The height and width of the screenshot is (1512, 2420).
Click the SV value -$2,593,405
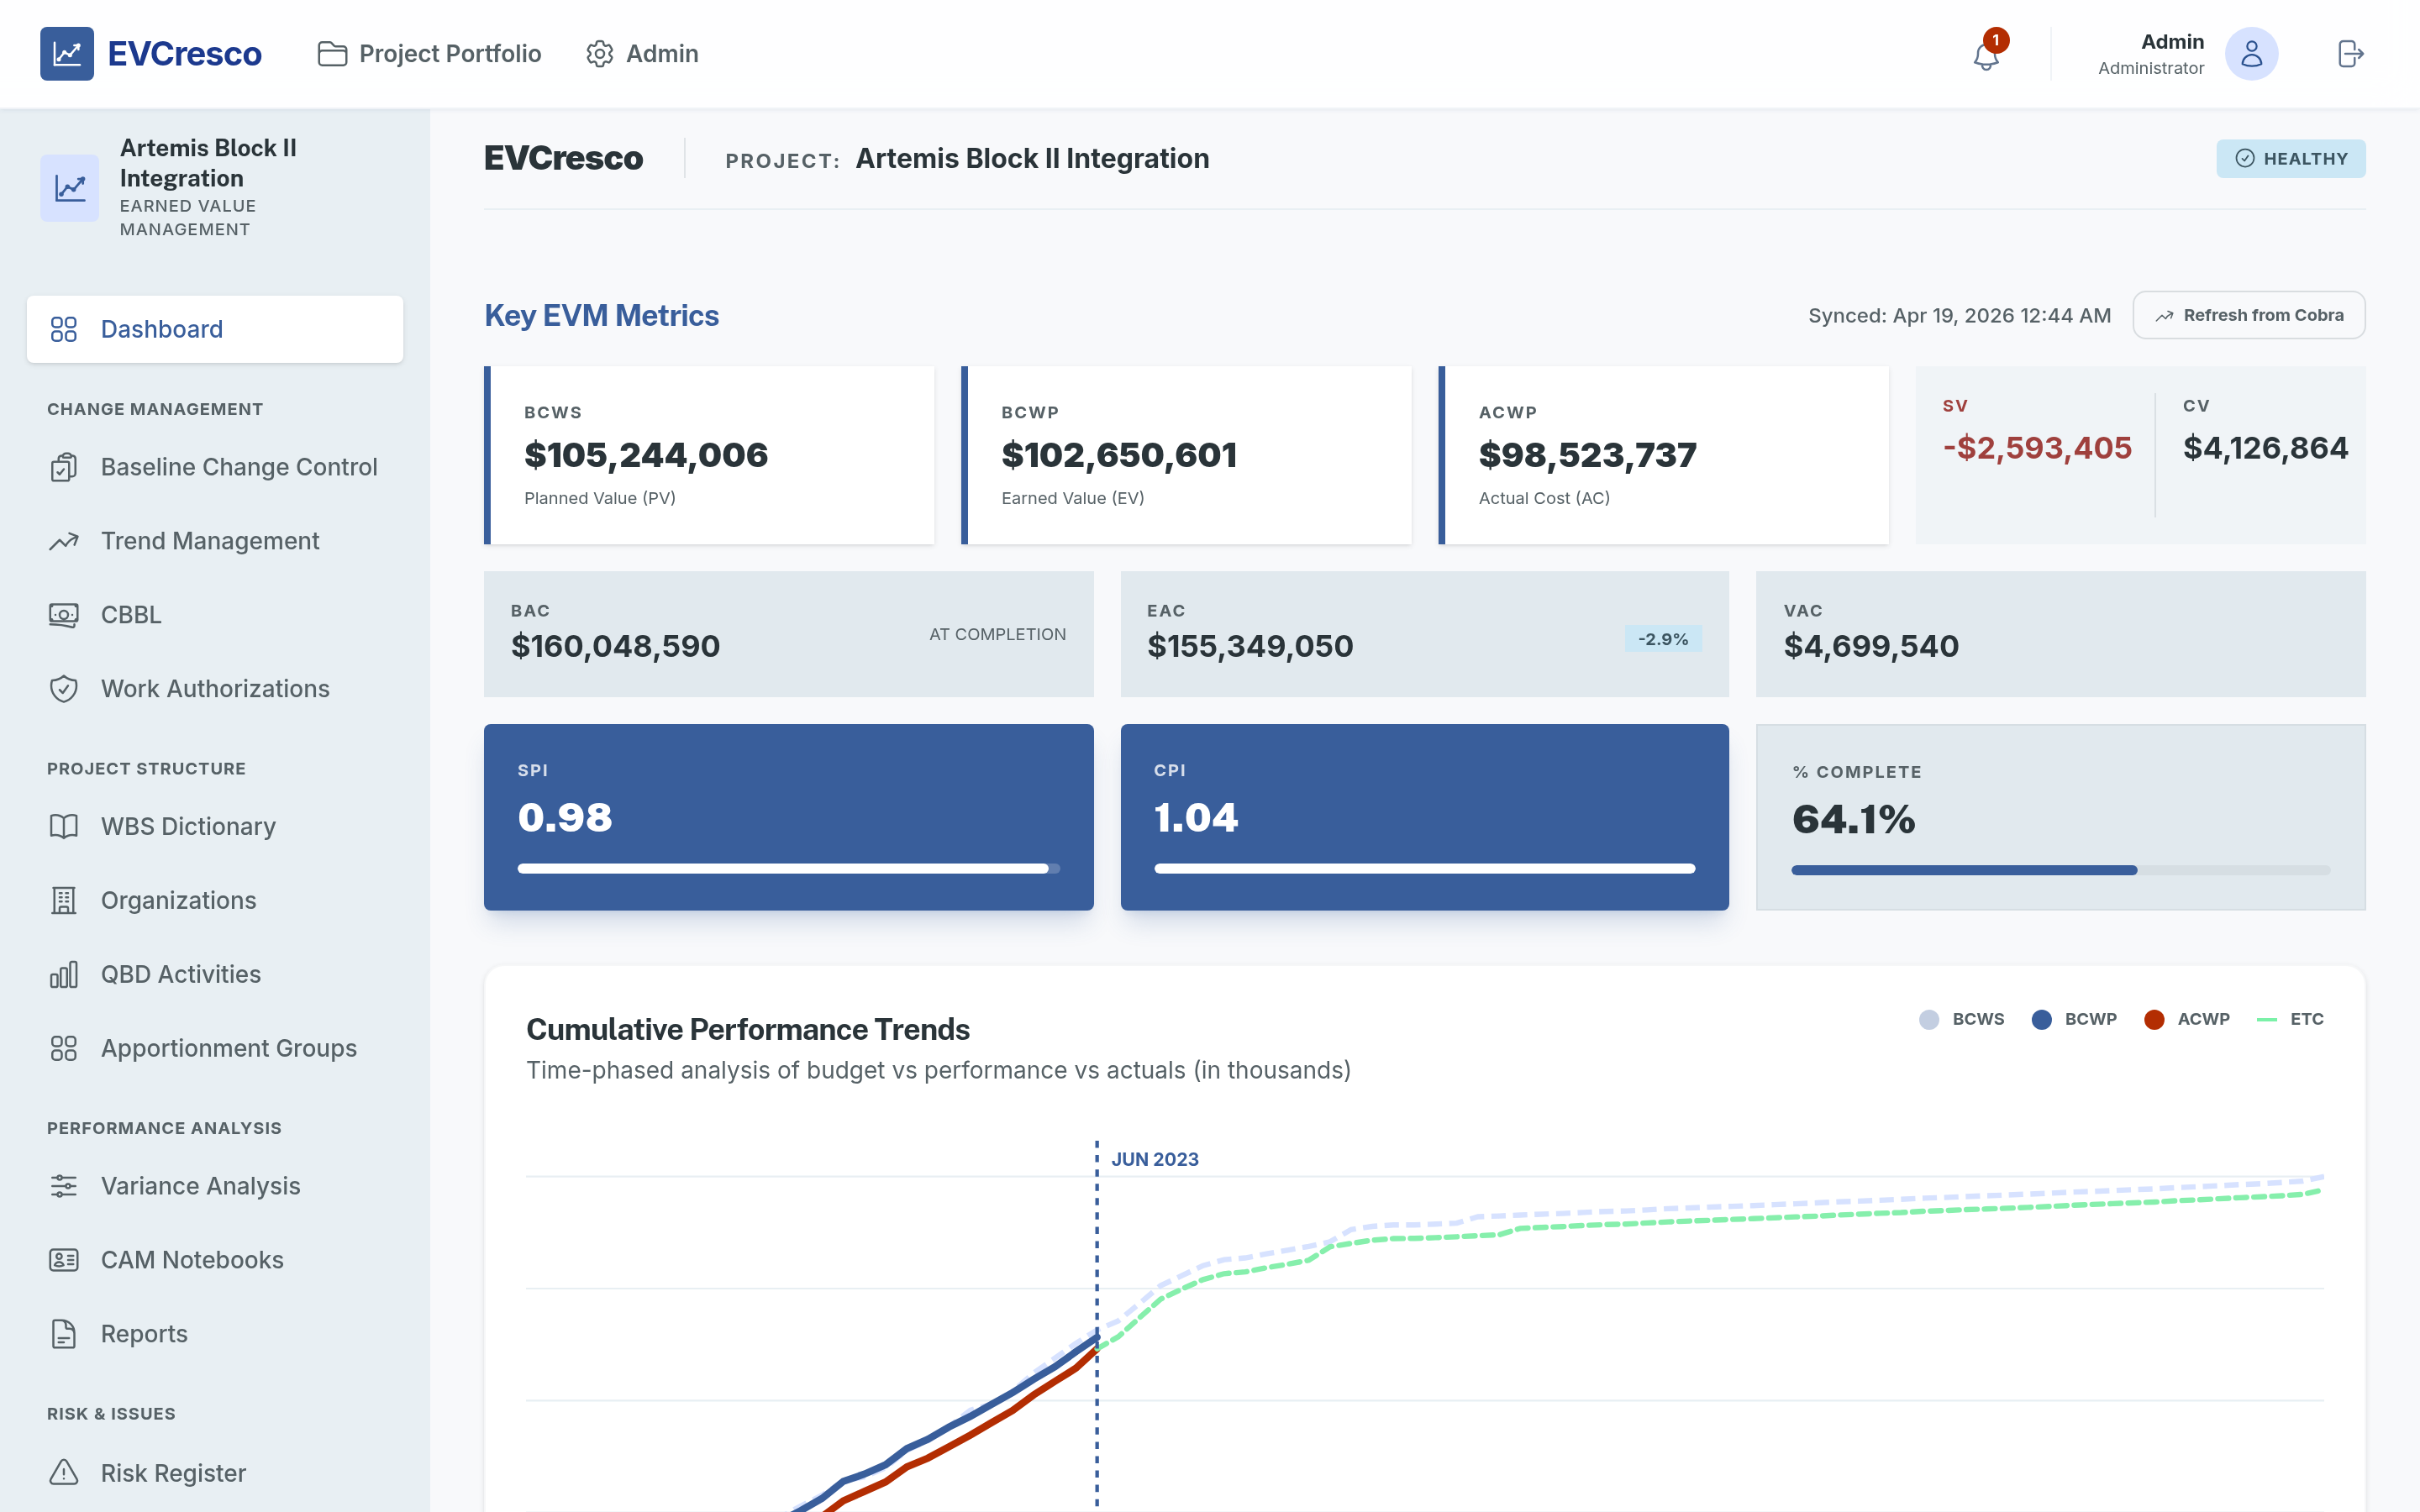coord(2037,448)
